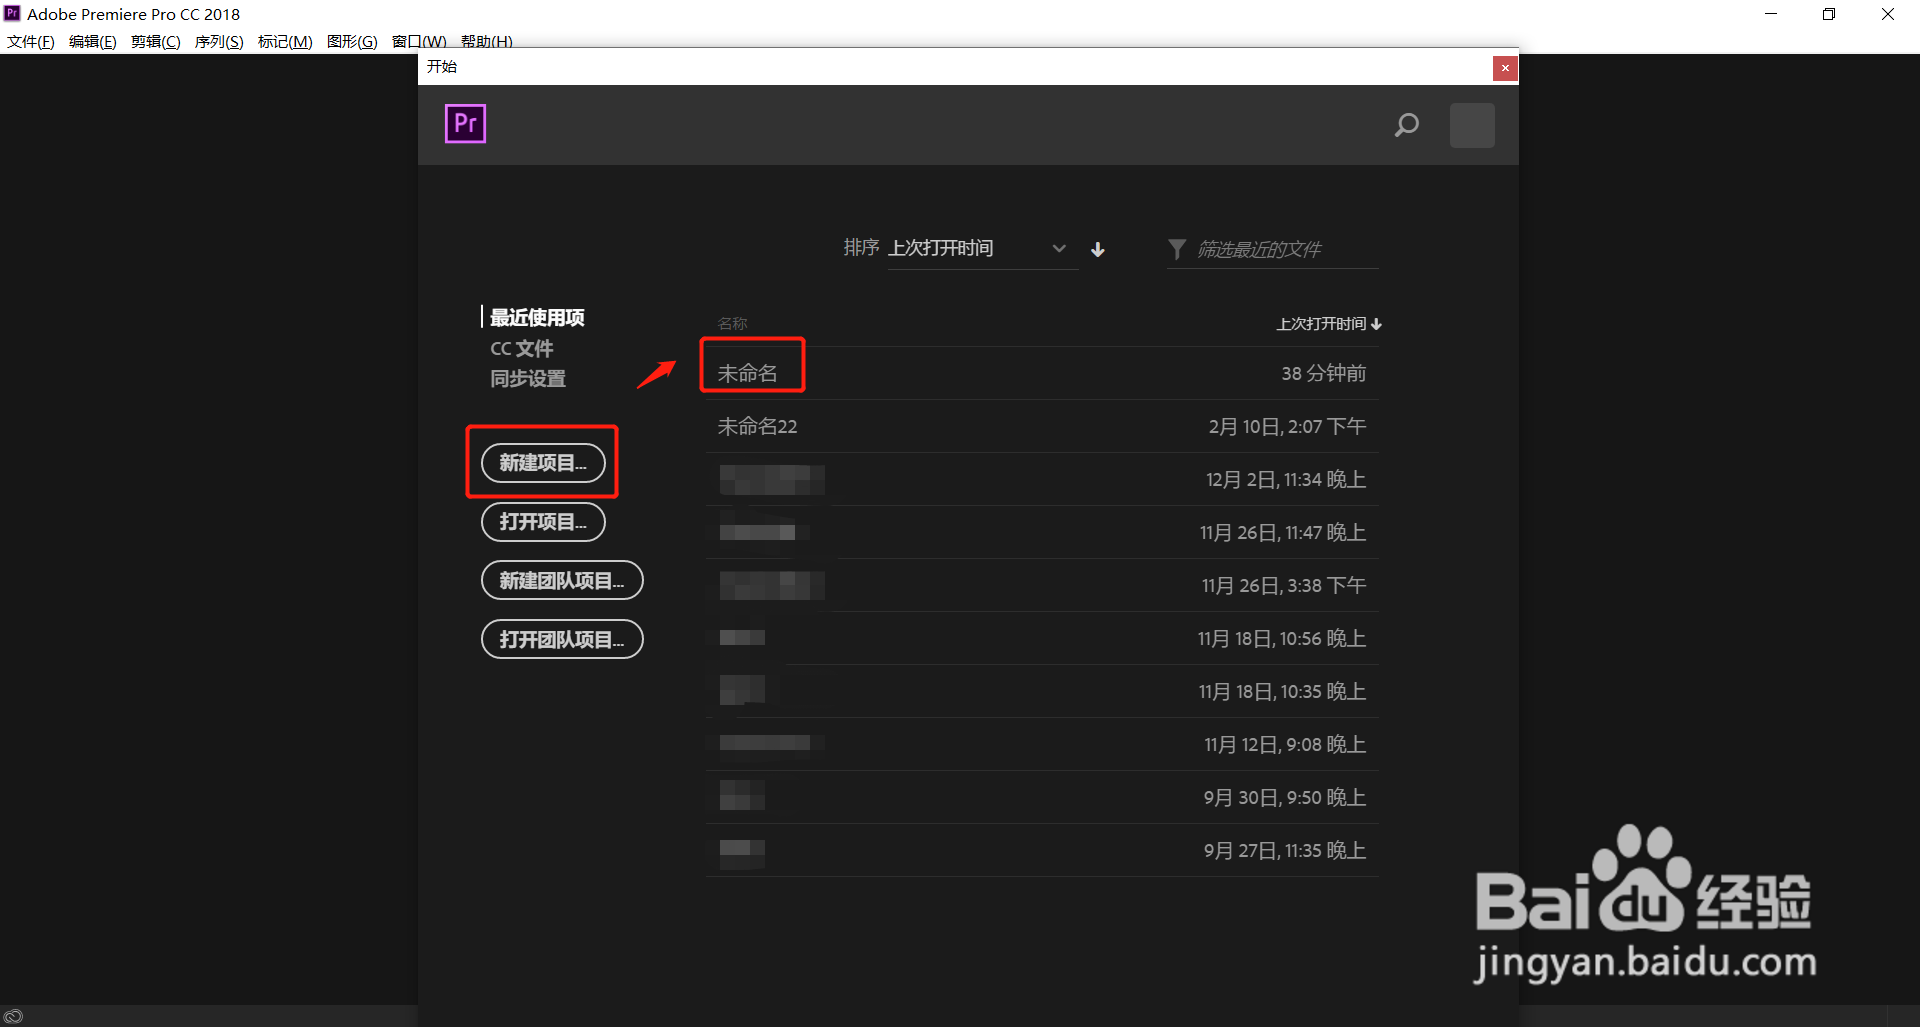Click the filter funnel icon

coord(1177,249)
